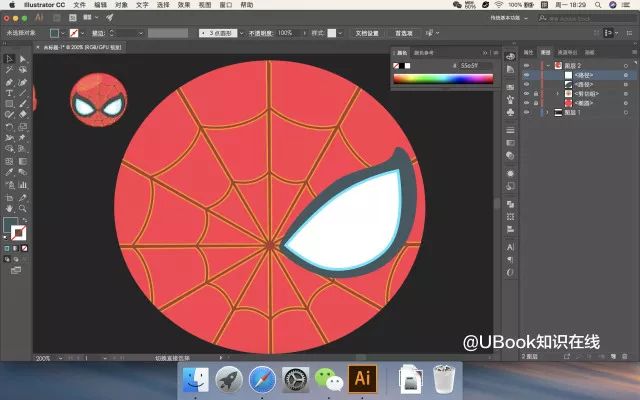Click the None swatch in Color panel
Screen dimensions: 640x400
(x=396, y=66)
